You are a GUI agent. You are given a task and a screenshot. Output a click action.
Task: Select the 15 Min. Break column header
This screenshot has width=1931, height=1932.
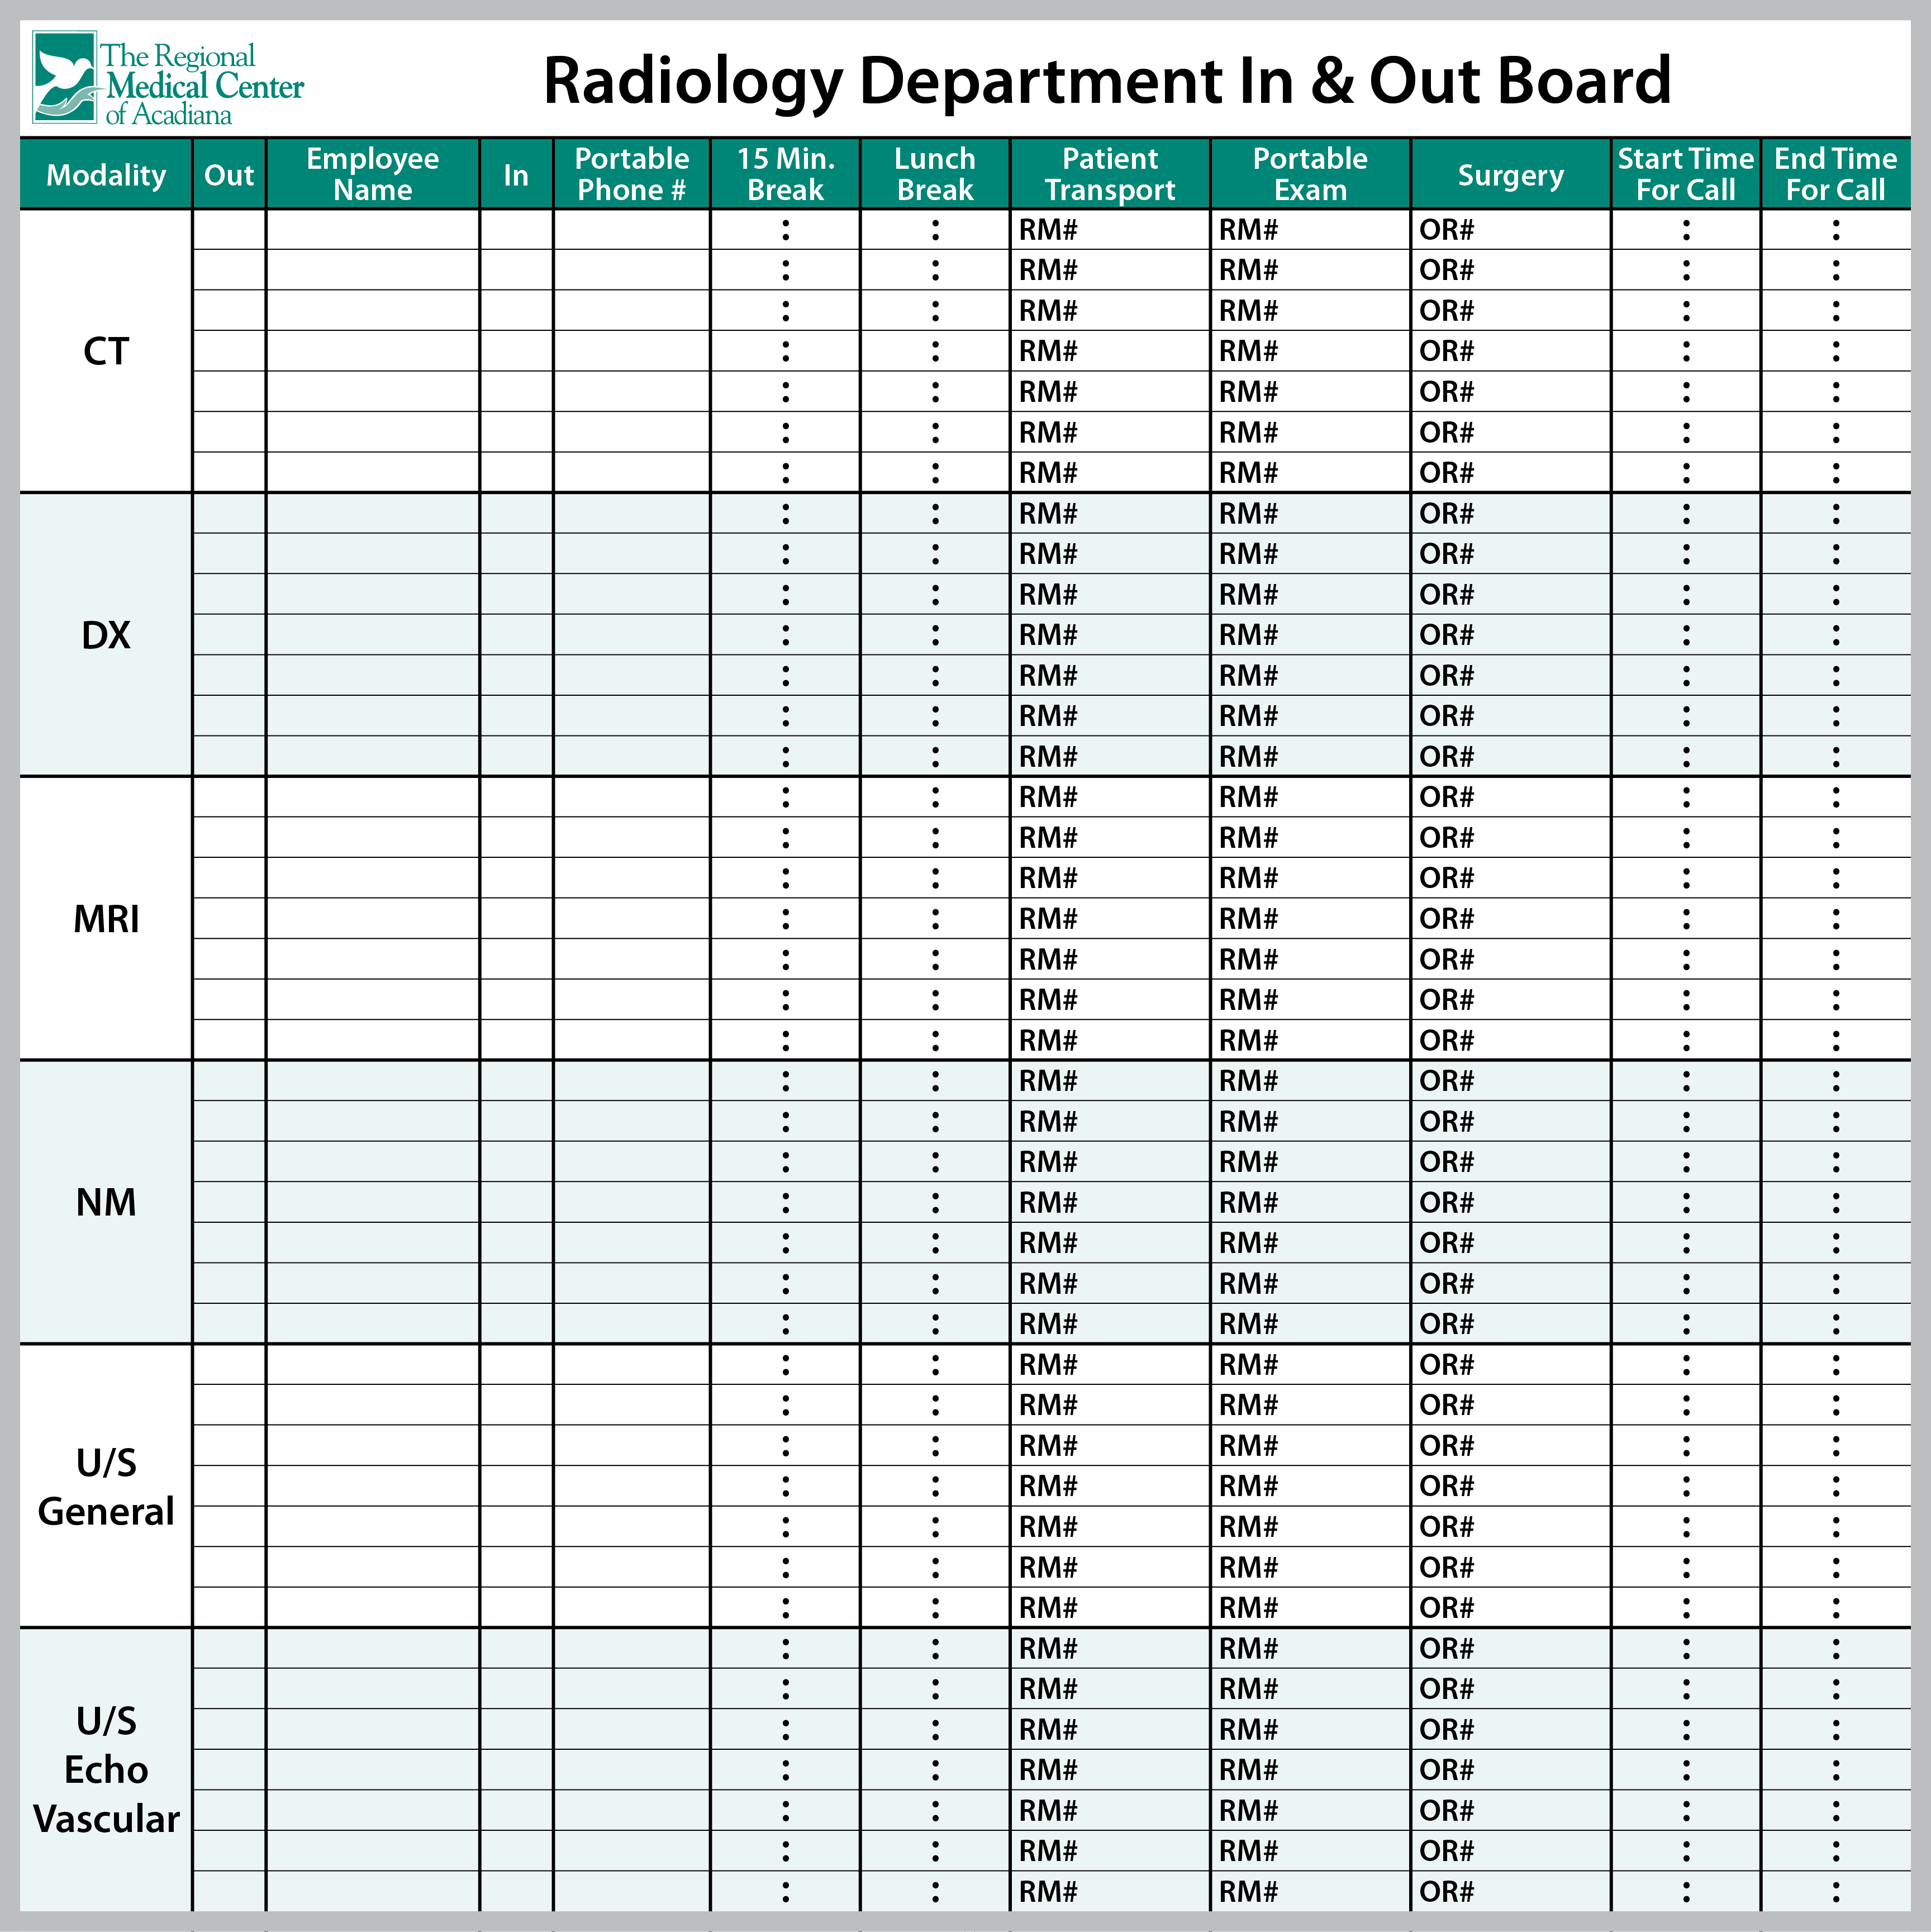(786, 175)
